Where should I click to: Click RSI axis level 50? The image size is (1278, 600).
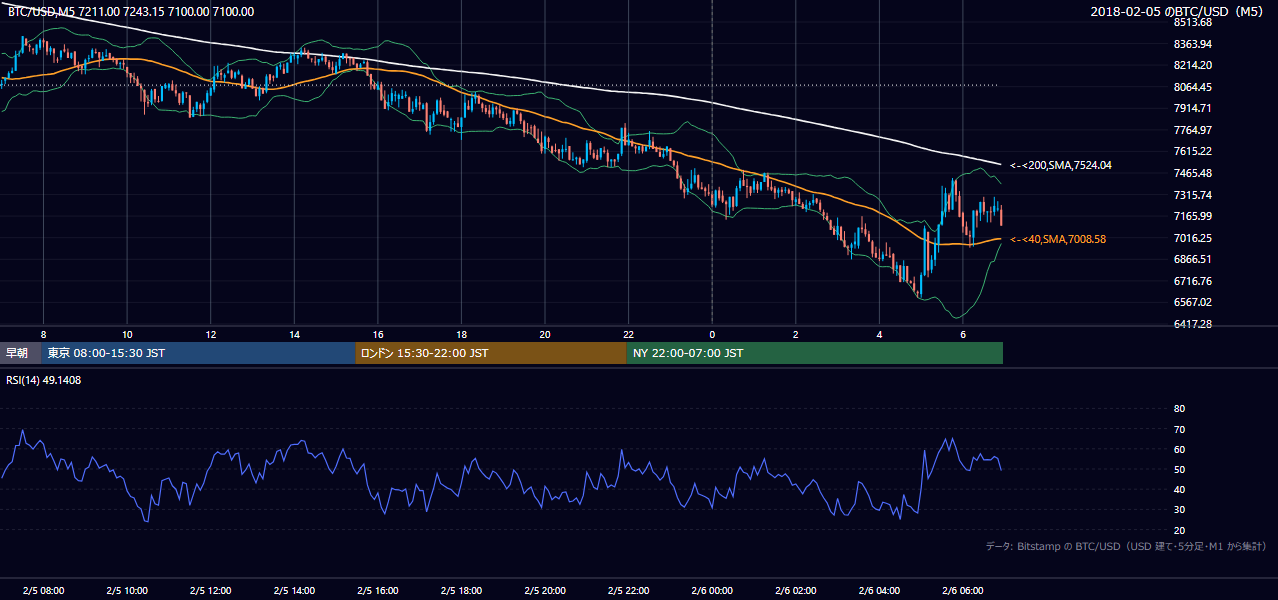pyautogui.click(x=1179, y=469)
